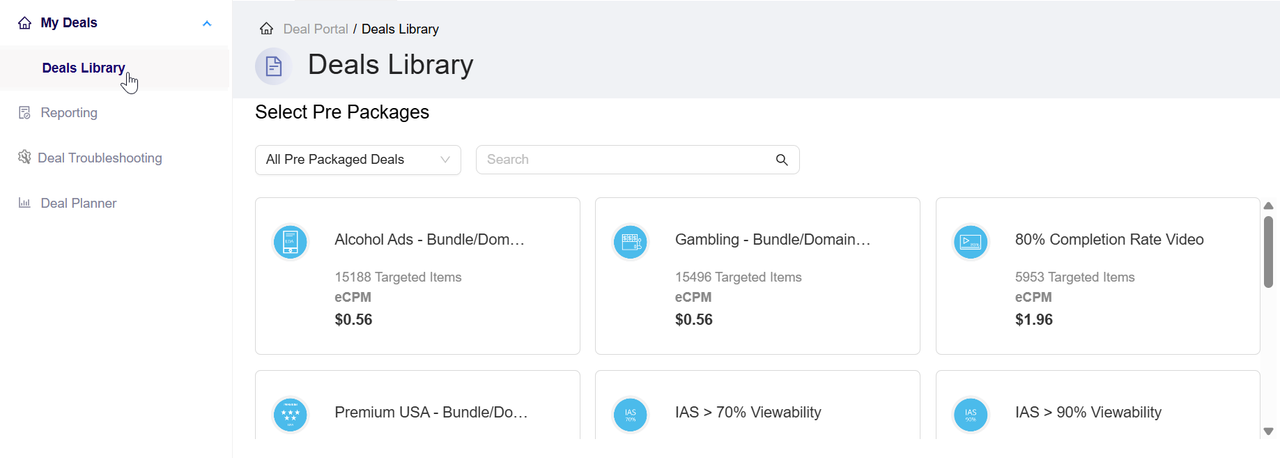
Task: Click the Deals Library document icon
Action: coord(274,66)
